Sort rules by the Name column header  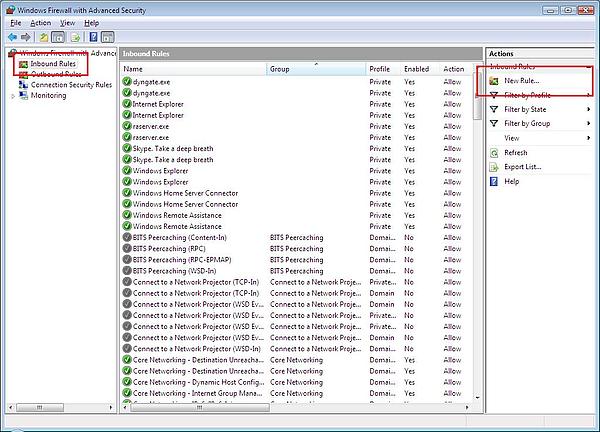tap(194, 69)
